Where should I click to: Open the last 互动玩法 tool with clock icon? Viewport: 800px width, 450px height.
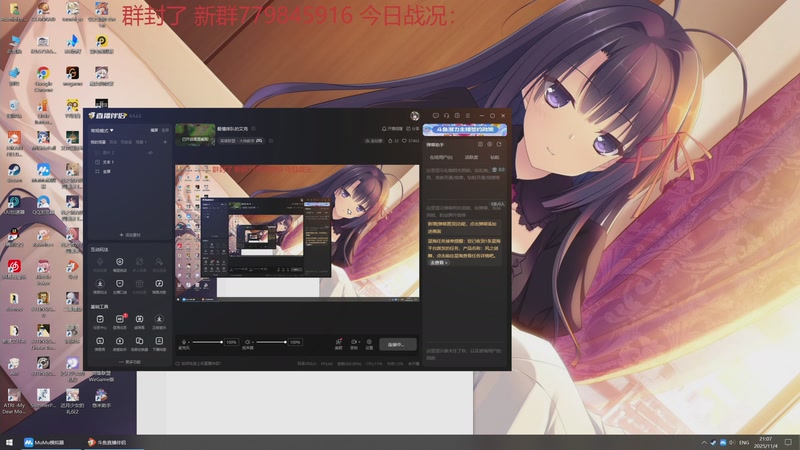(159, 286)
